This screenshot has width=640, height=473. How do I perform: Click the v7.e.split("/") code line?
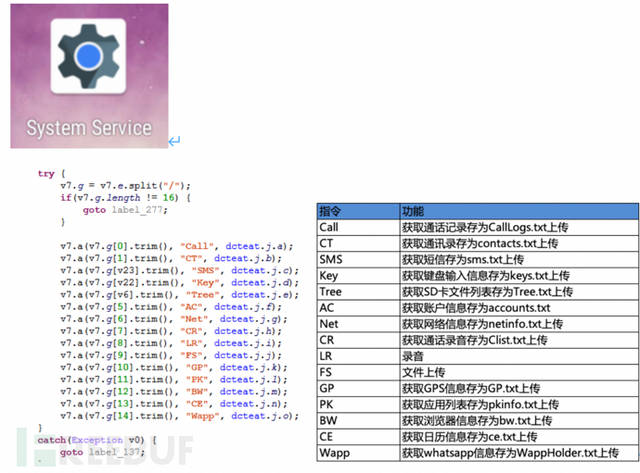(125, 186)
